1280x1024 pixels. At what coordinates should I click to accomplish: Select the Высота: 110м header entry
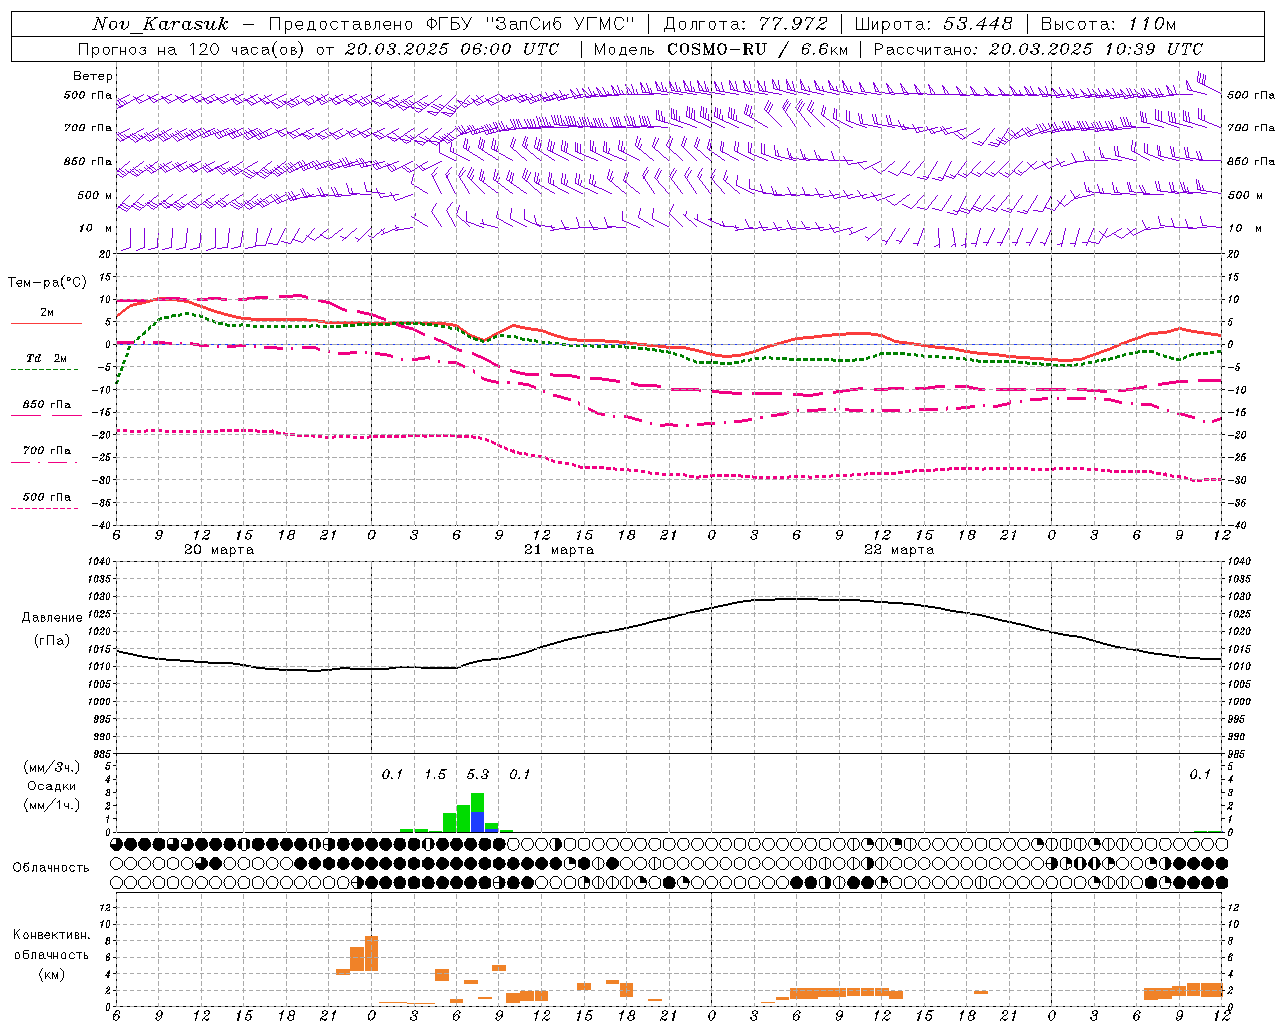1108,24
